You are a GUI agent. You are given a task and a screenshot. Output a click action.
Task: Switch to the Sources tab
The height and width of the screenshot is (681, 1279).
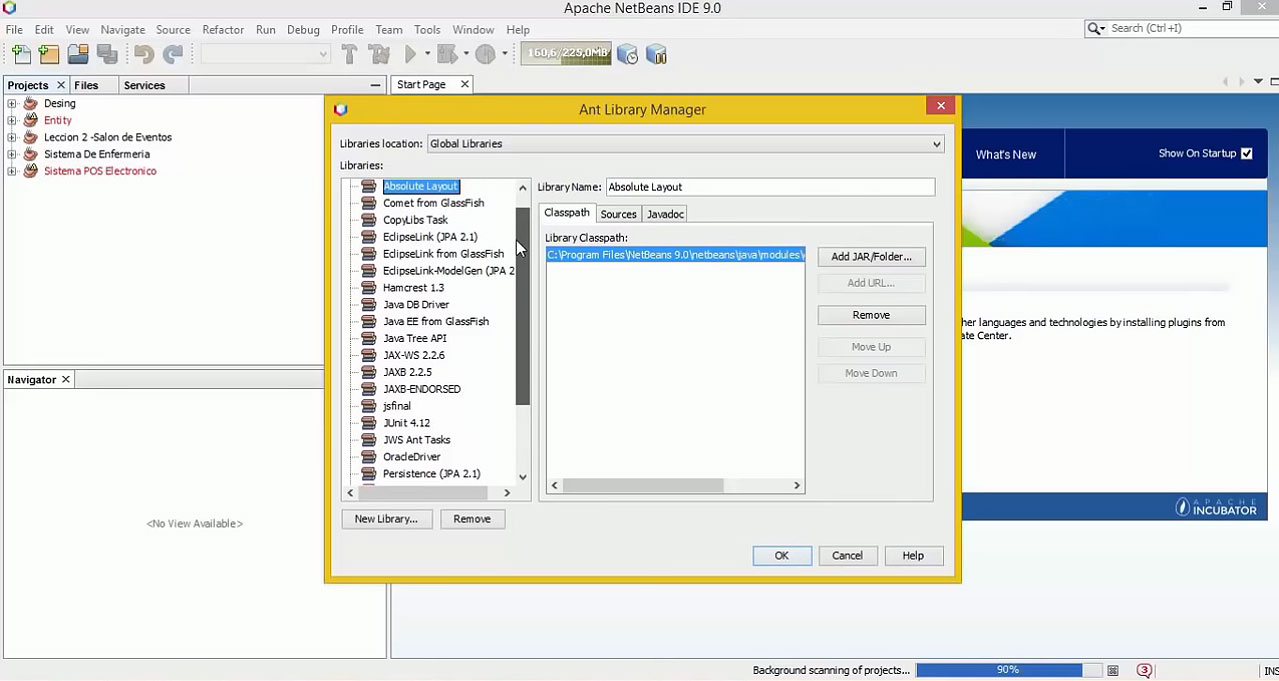(618, 214)
